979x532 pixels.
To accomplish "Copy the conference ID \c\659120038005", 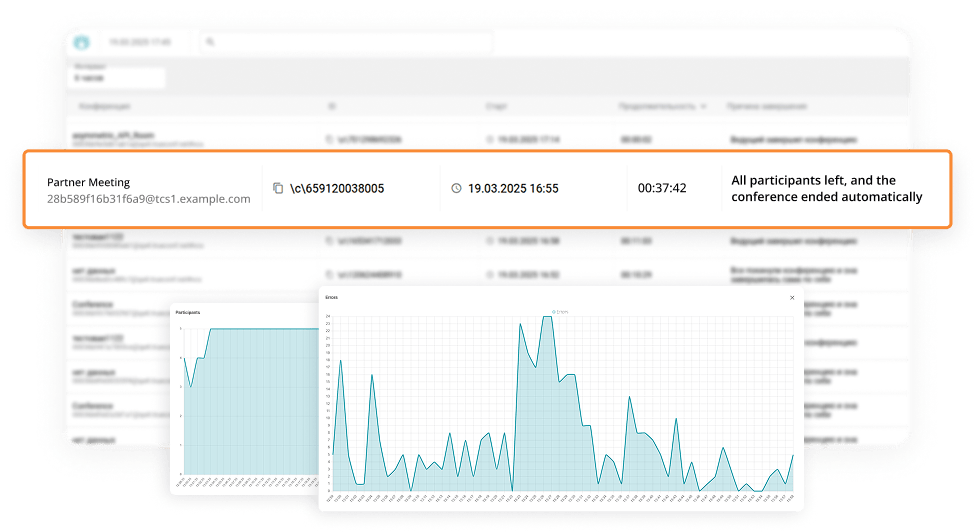I will tap(278, 188).
